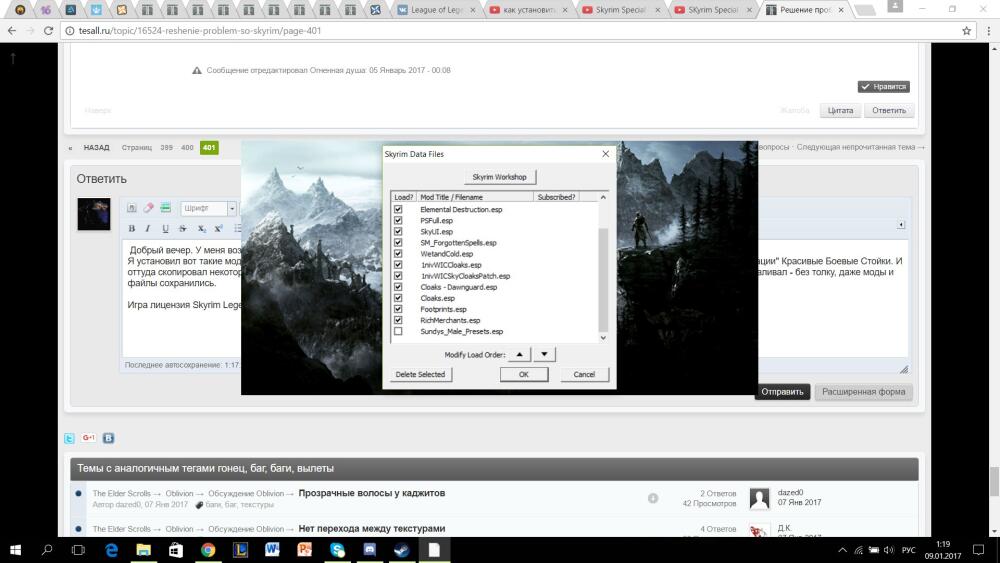Uncheck PSFull.esp in data files
Screen dimensions: 1000x563
point(398,221)
